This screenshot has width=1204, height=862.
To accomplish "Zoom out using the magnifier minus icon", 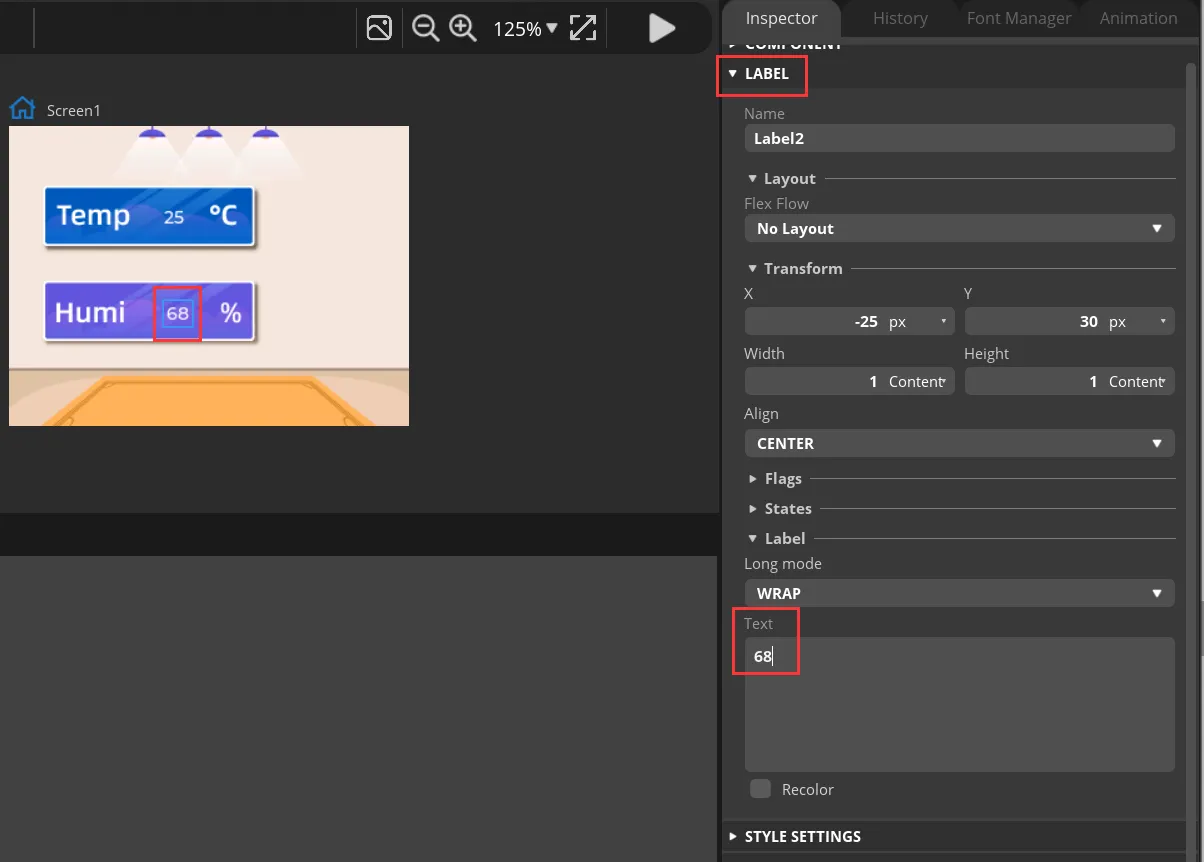I will pos(425,28).
